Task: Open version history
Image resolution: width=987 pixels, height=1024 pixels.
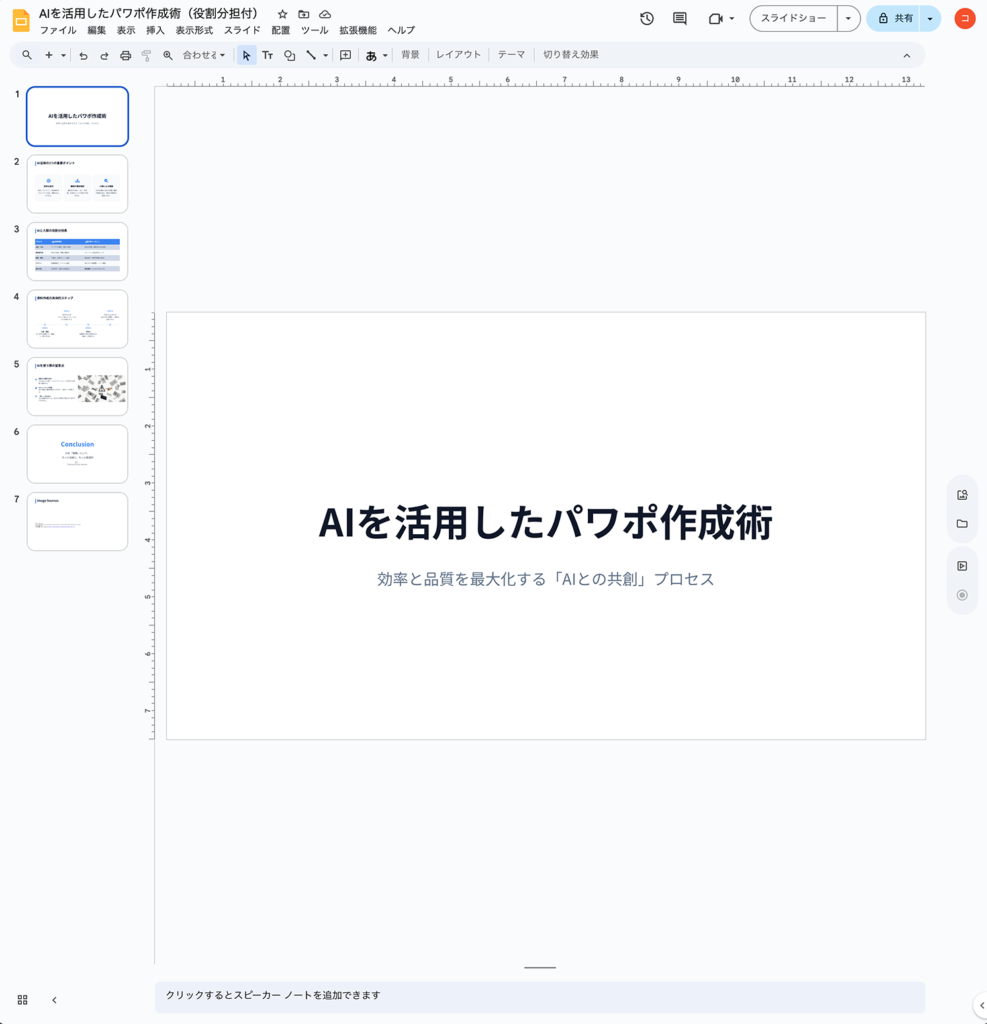Action: 646,18
